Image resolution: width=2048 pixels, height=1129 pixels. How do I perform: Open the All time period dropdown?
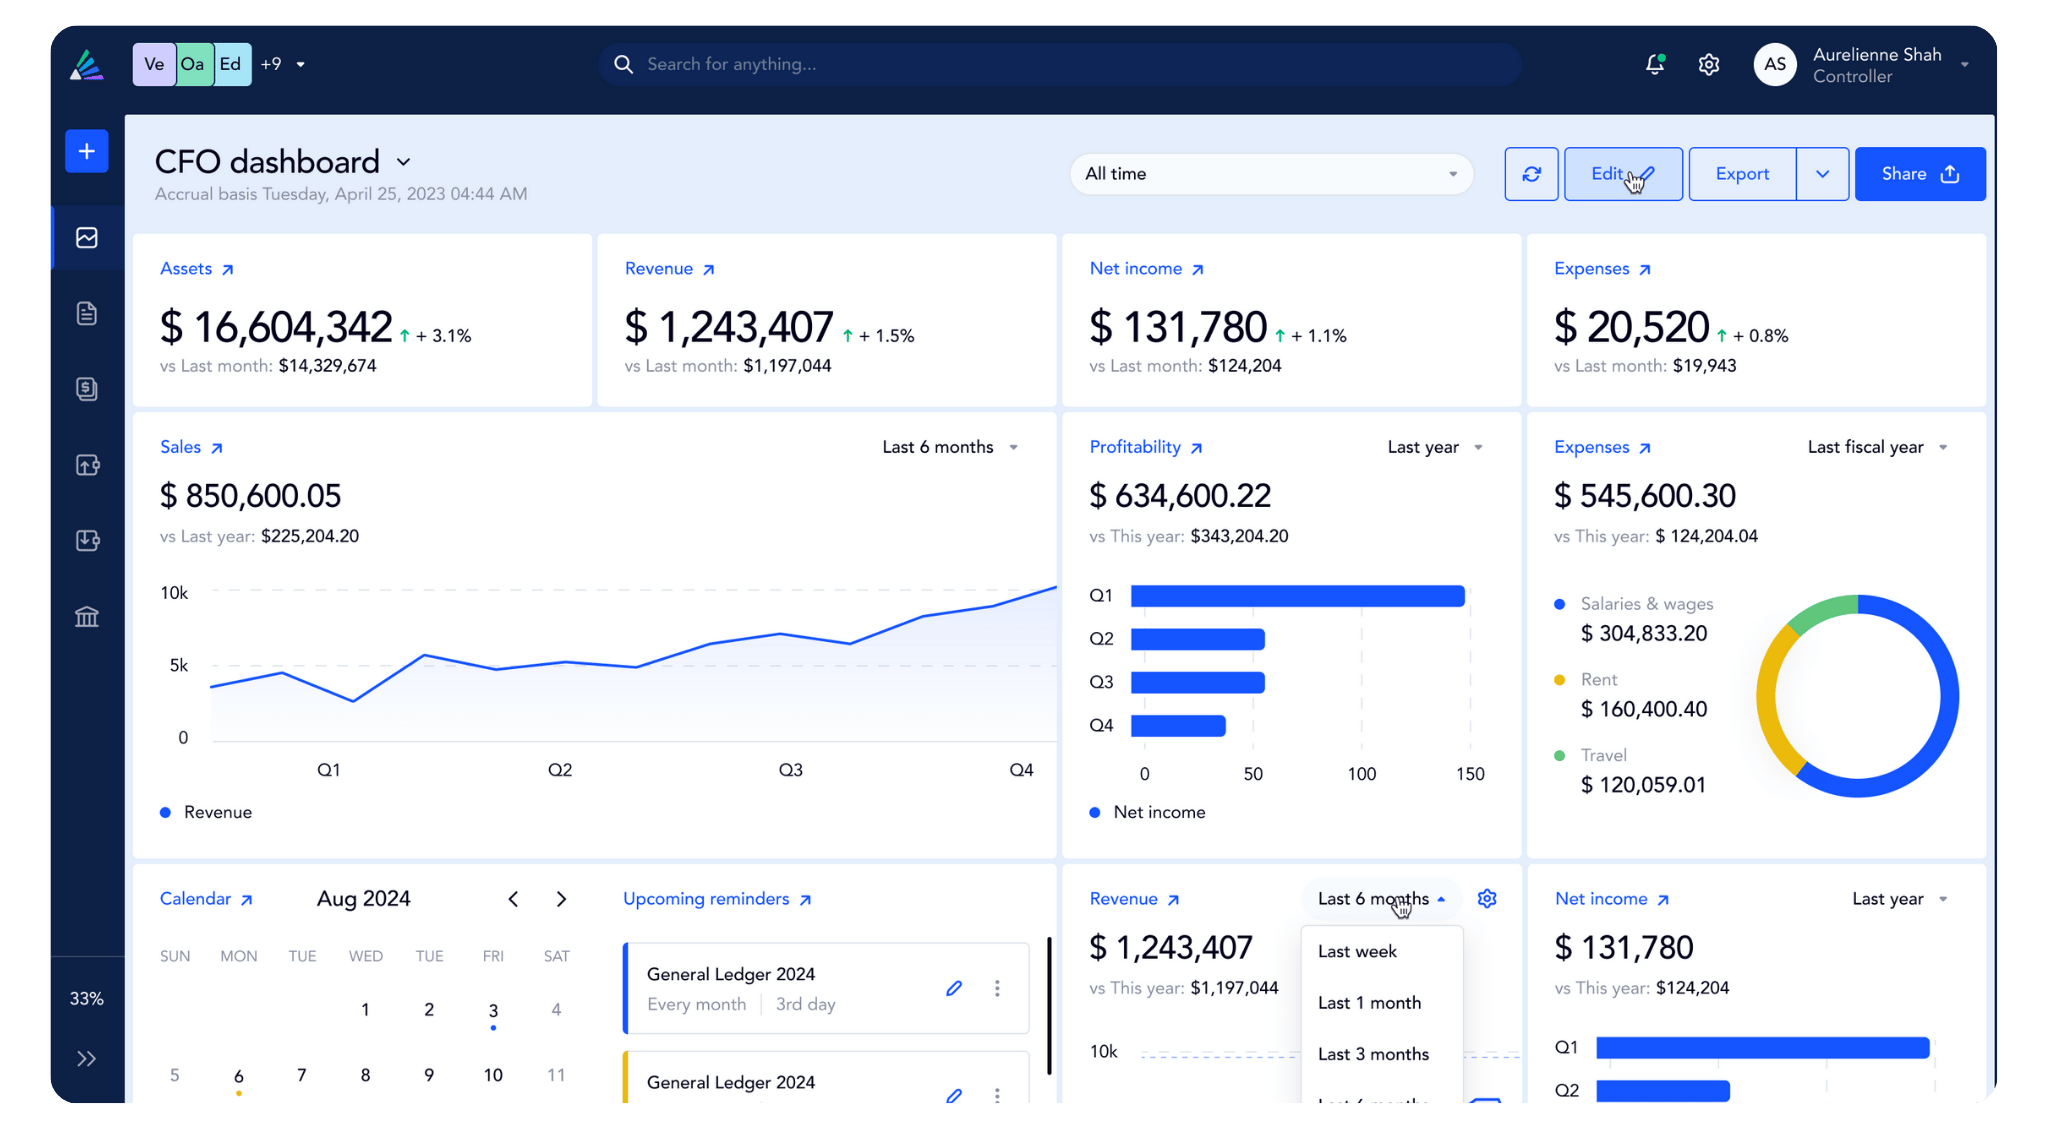pyautogui.click(x=1270, y=174)
